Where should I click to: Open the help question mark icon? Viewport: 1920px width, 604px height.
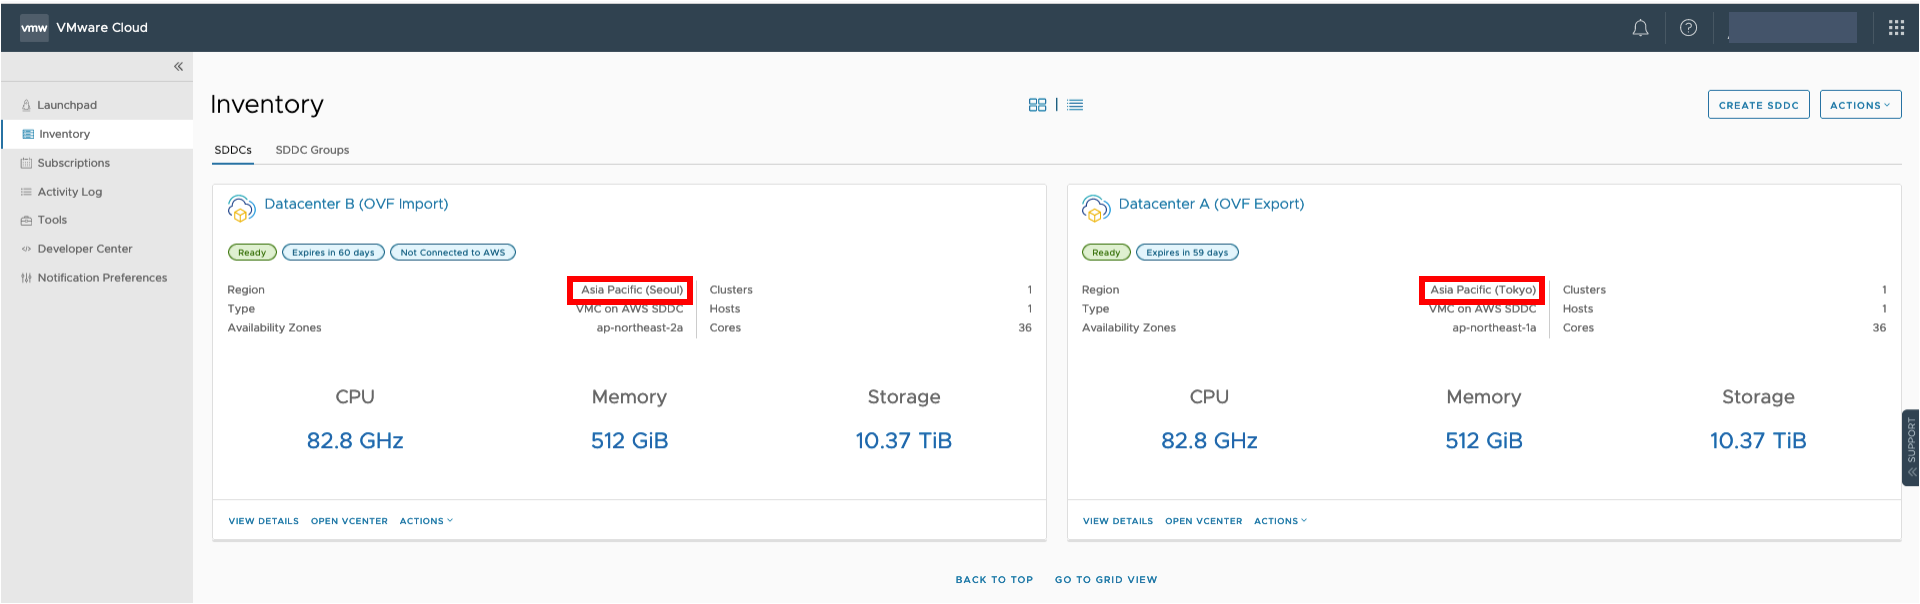1688,28
